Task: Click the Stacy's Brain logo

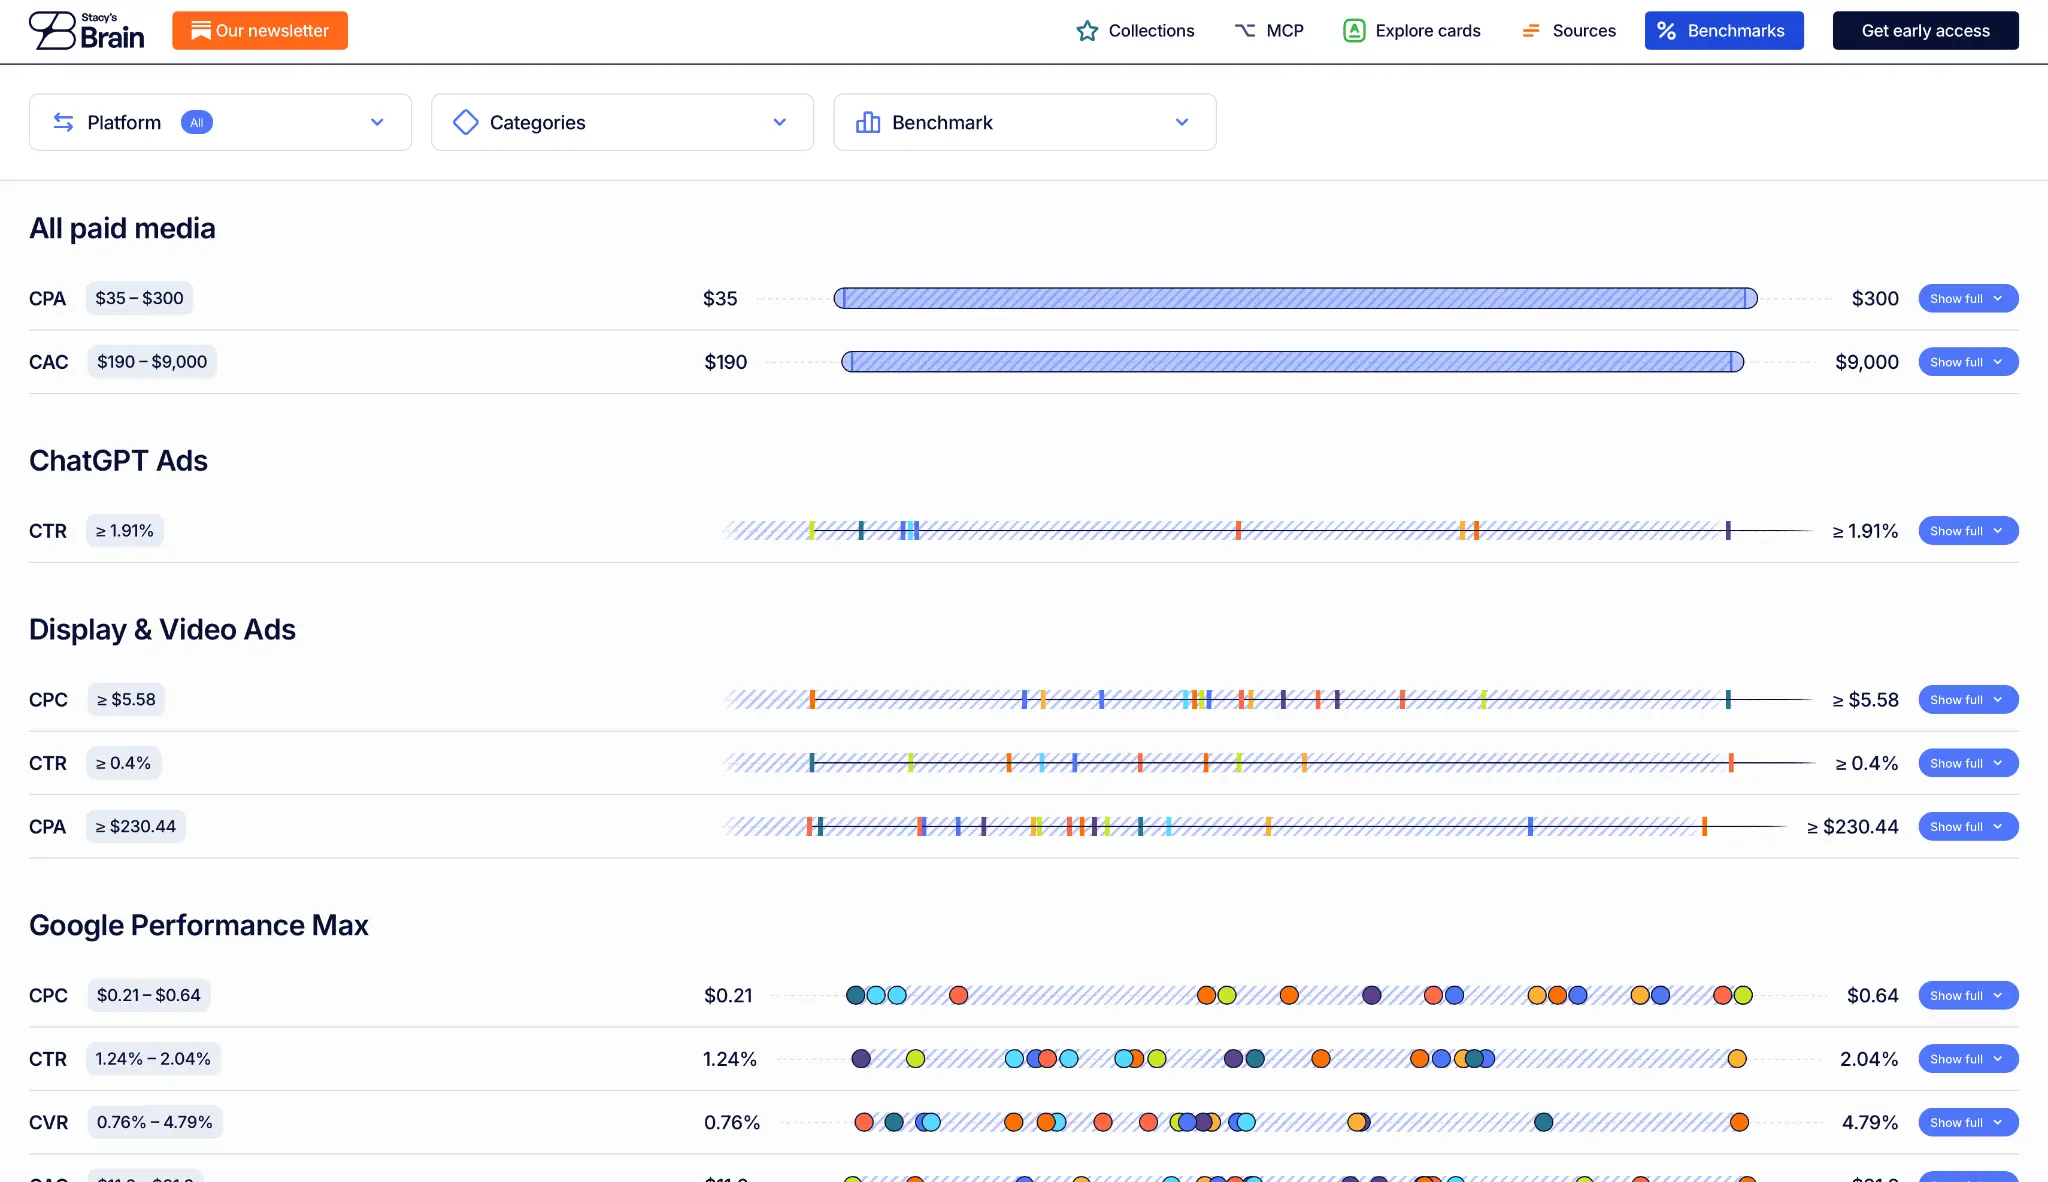Action: [86, 31]
